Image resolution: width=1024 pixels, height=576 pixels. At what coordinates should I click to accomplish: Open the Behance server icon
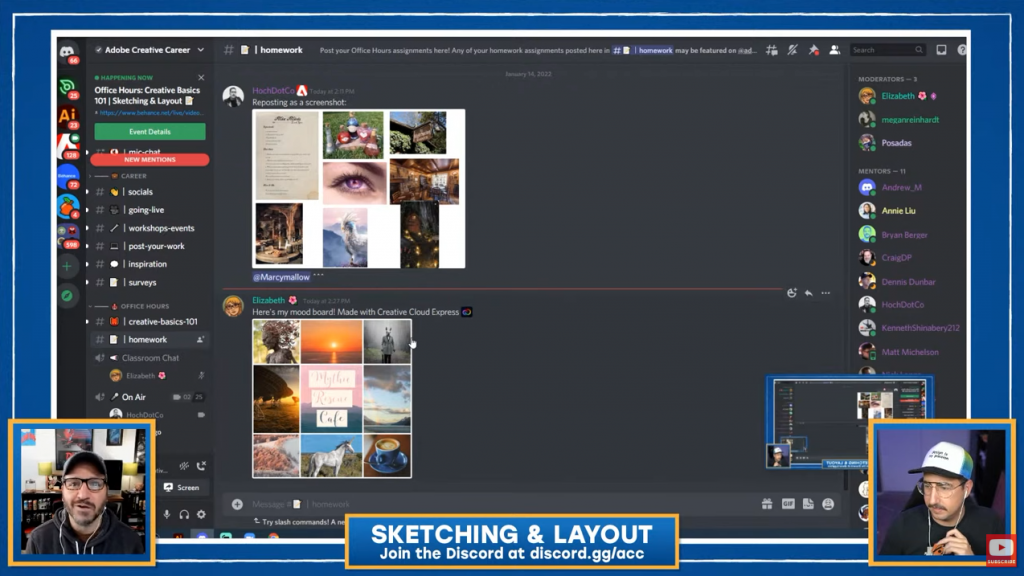[67, 176]
